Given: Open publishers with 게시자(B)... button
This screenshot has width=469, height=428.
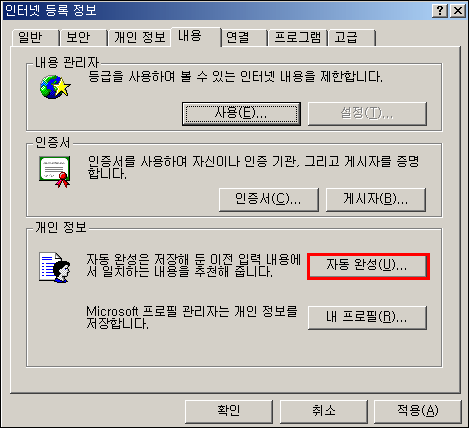Looking at the screenshot, I should (x=376, y=200).
